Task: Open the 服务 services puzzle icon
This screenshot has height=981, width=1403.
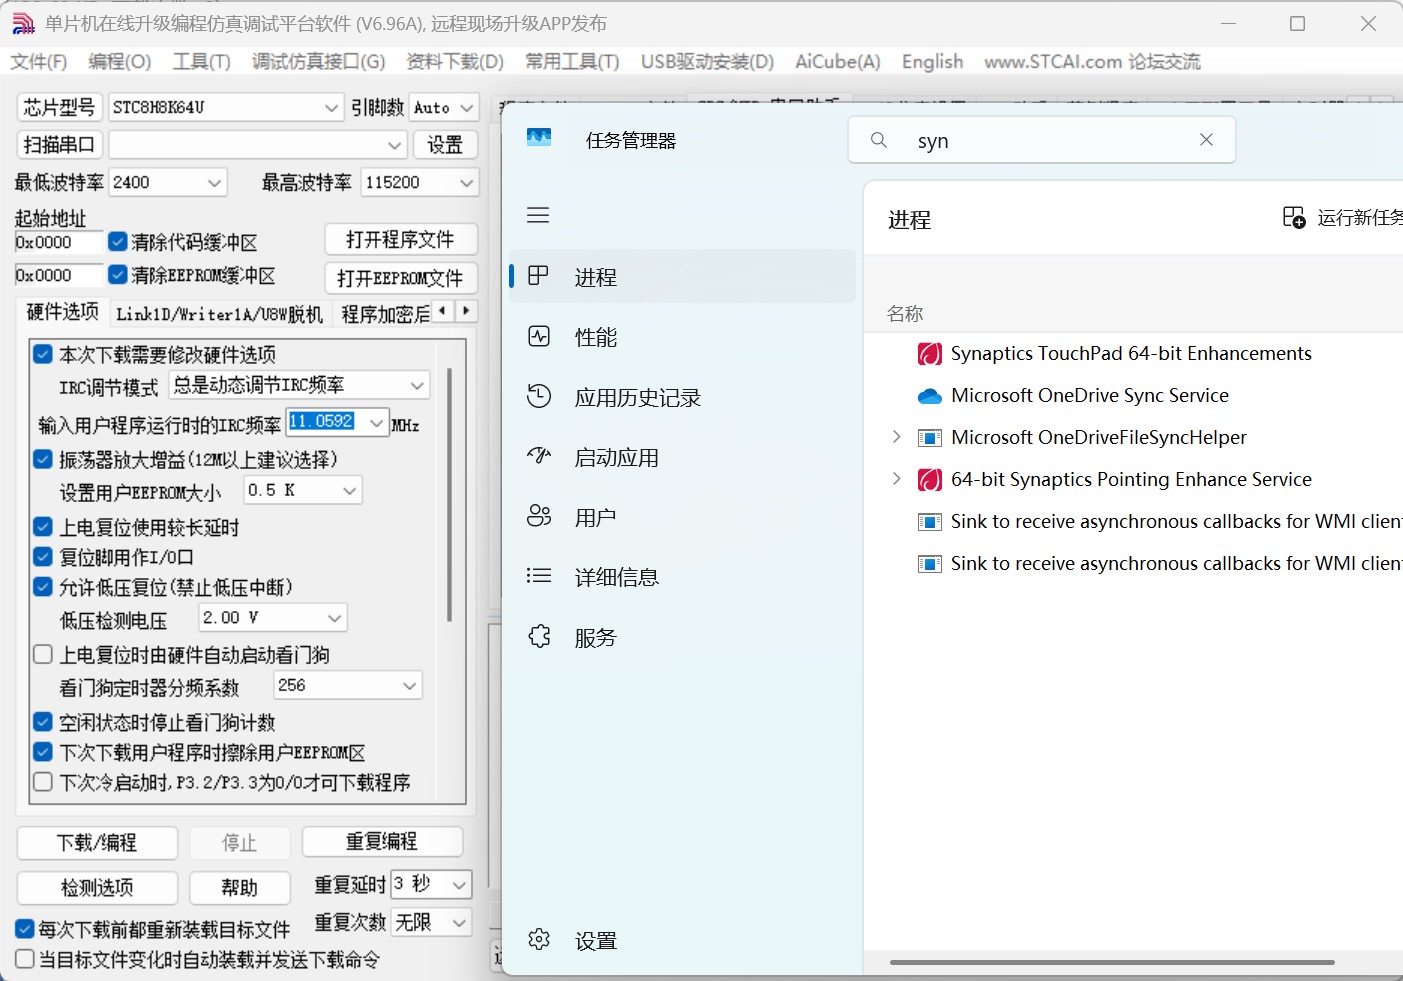Action: (x=539, y=637)
